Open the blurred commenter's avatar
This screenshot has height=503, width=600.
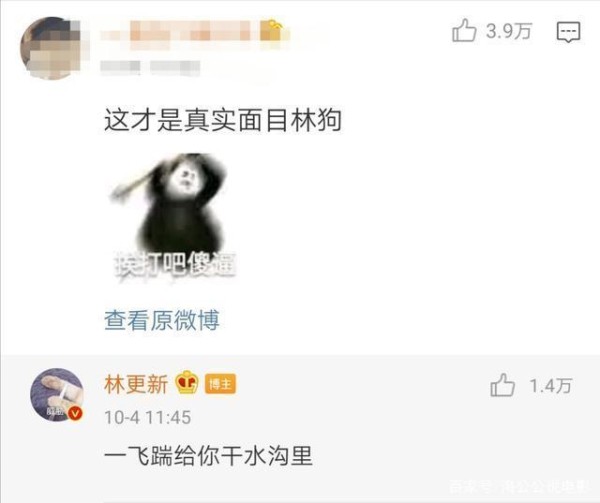pyautogui.click(x=51, y=48)
